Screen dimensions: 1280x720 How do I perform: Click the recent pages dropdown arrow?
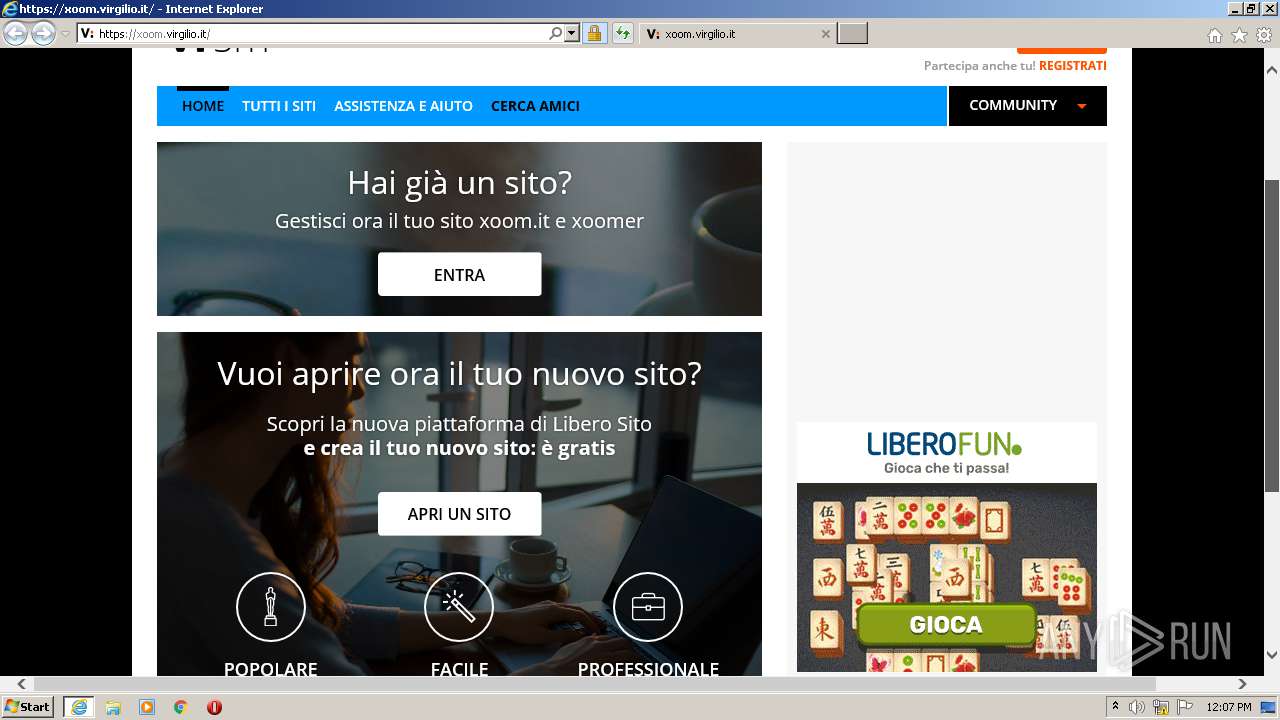pos(65,33)
